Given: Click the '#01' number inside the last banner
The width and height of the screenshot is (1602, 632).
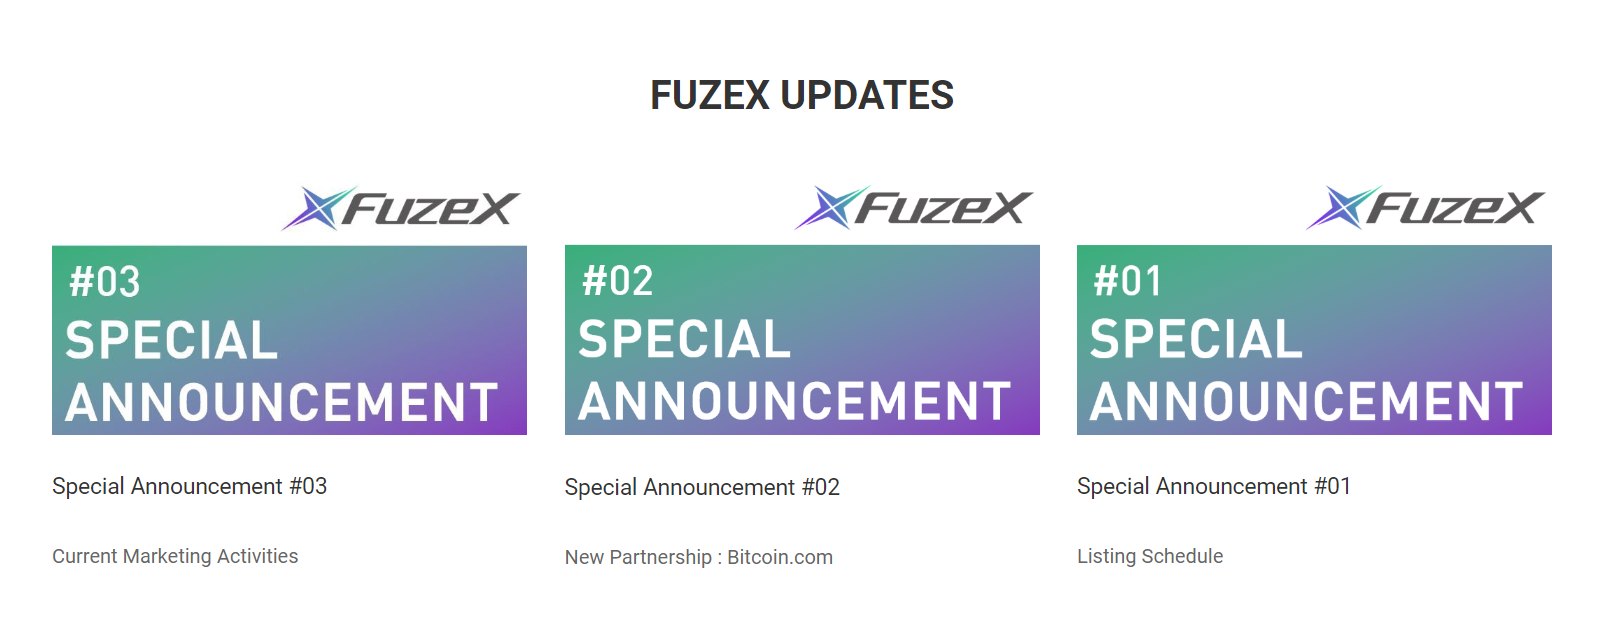Looking at the screenshot, I should pyautogui.click(x=1128, y=281).
